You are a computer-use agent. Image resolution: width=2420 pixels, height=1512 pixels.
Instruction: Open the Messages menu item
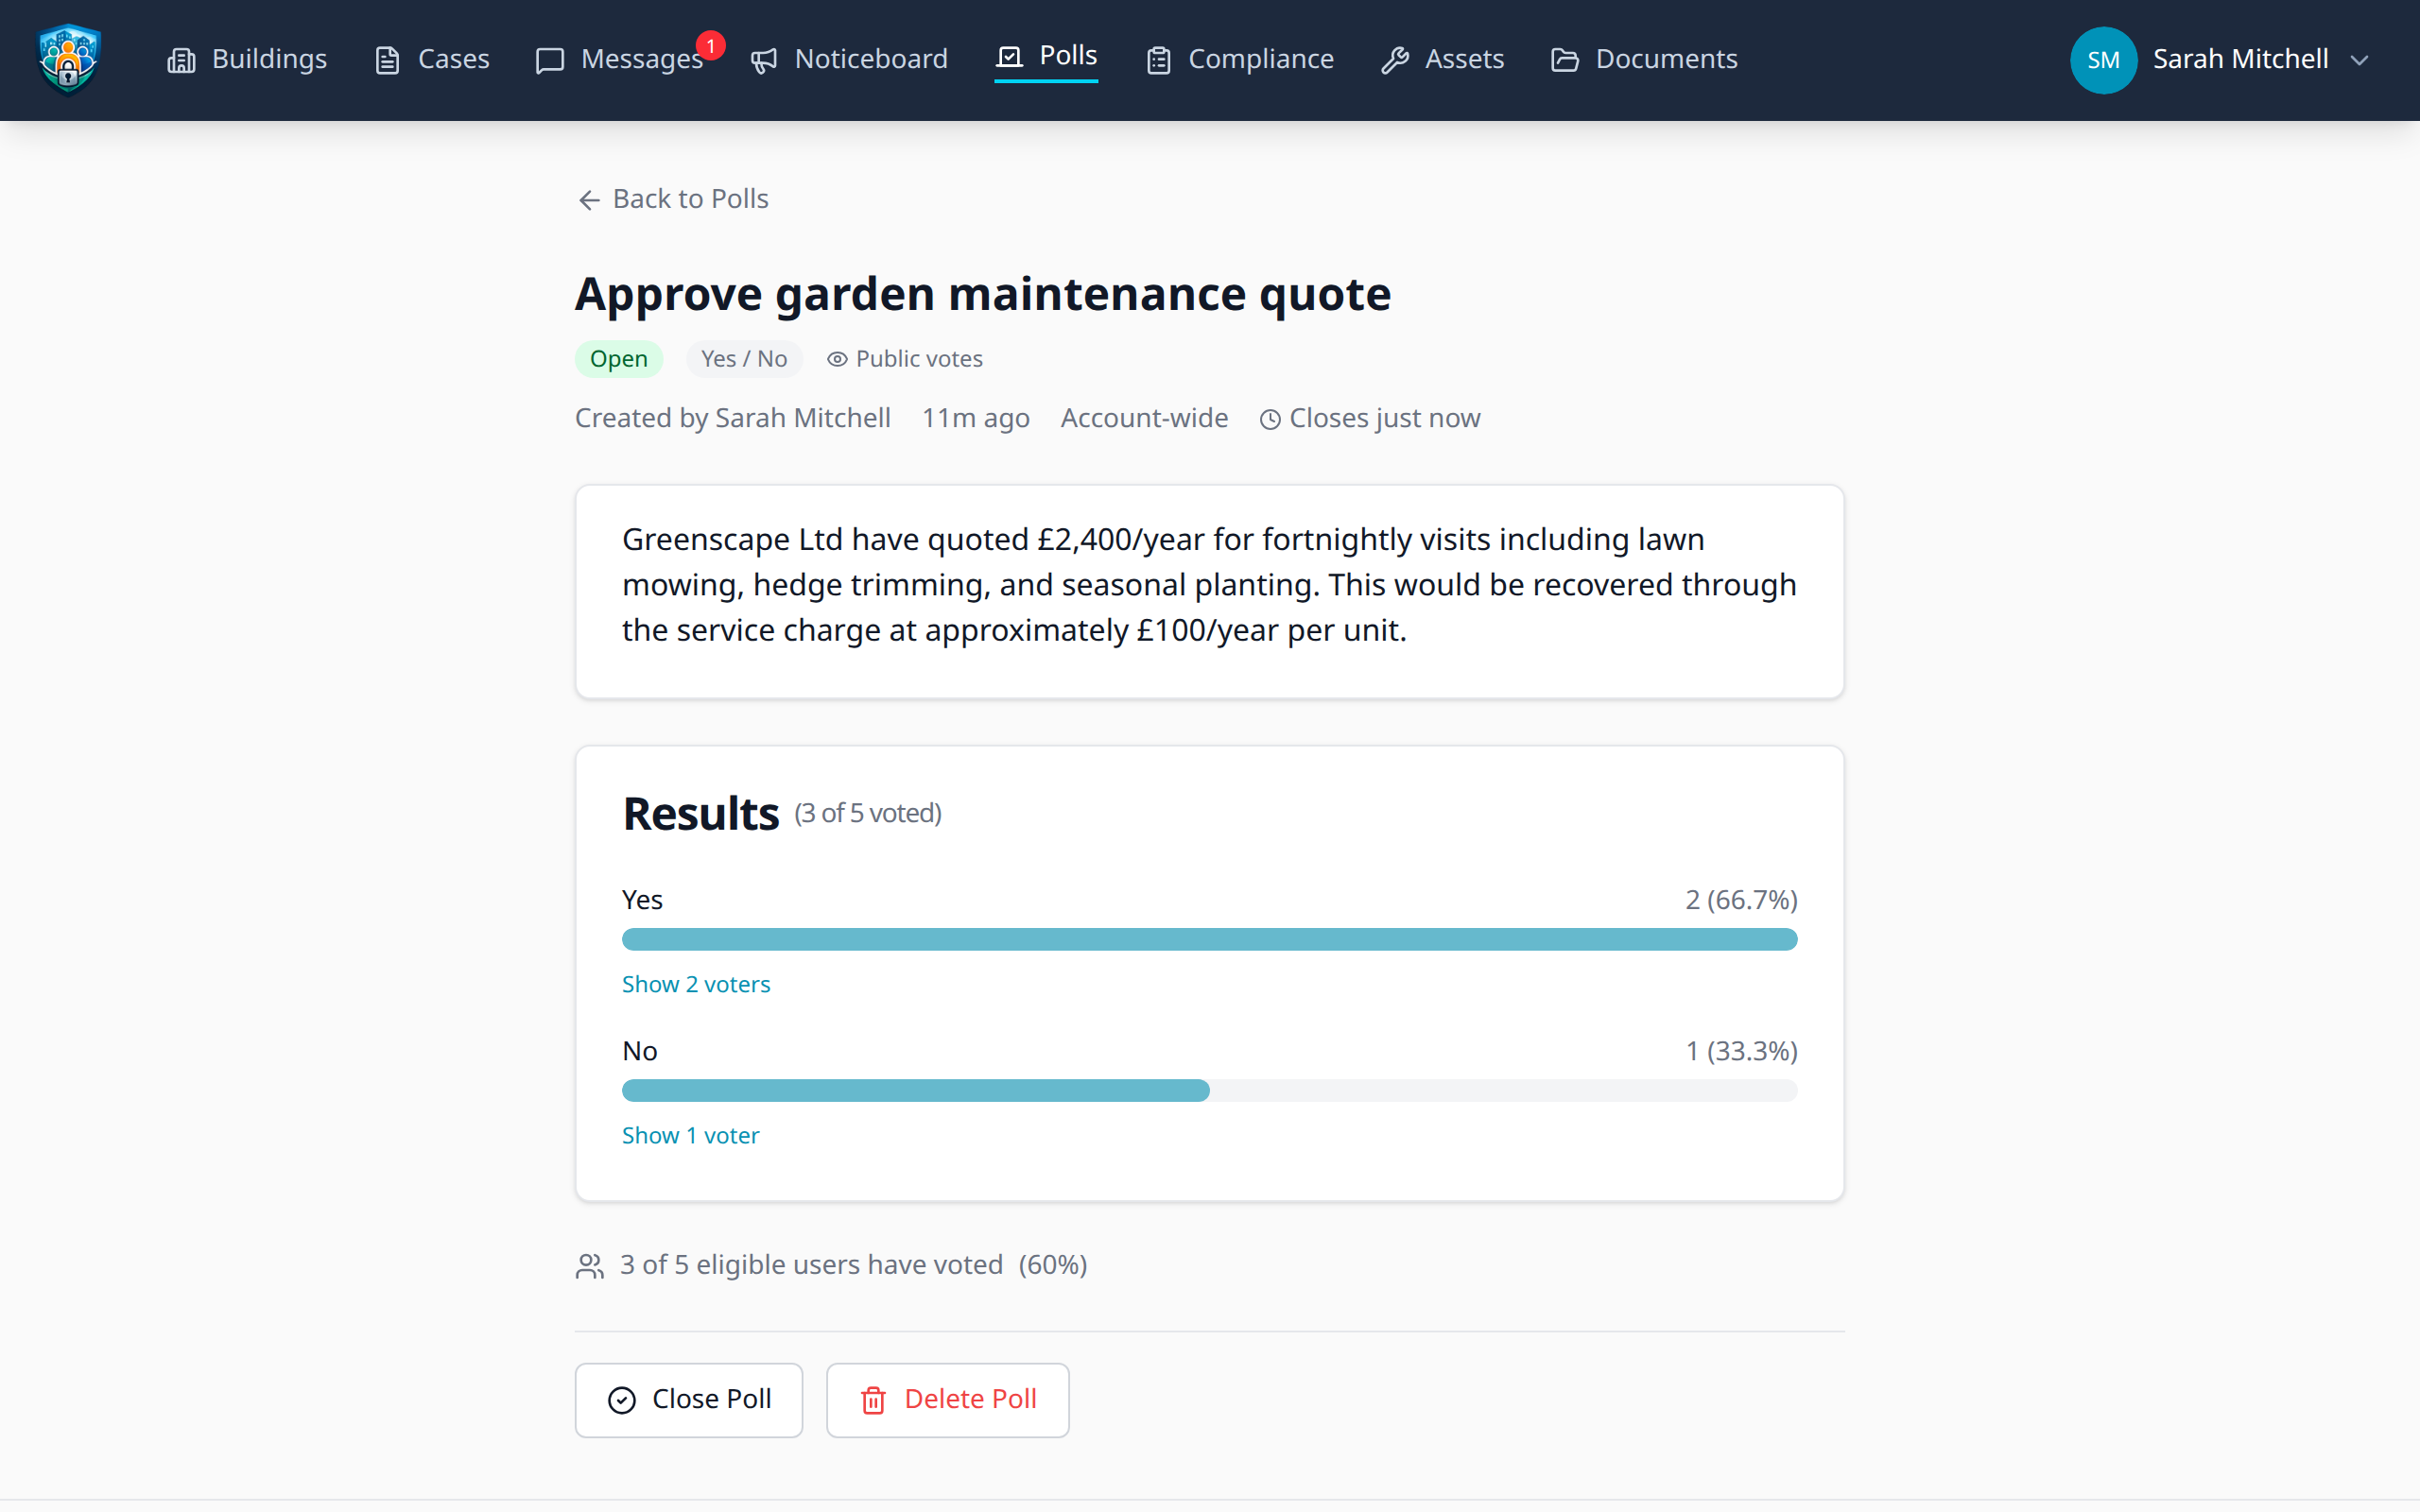pyautogui.click(x=640, y=60)
